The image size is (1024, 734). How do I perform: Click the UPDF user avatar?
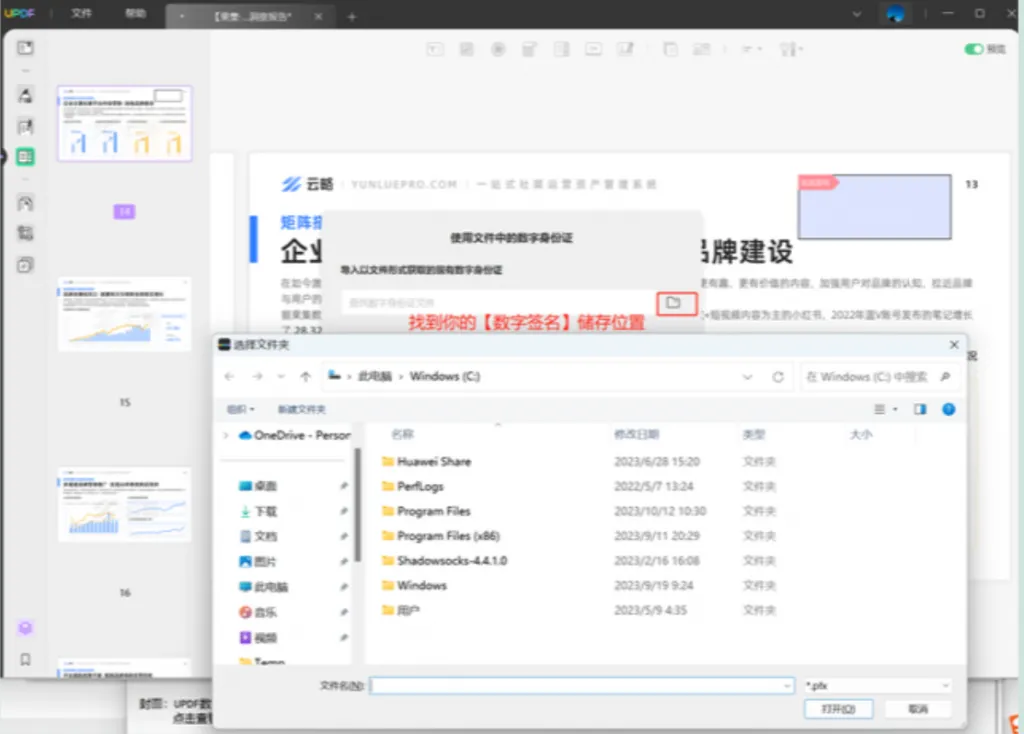pyautogui.click(x=895, y=14)
